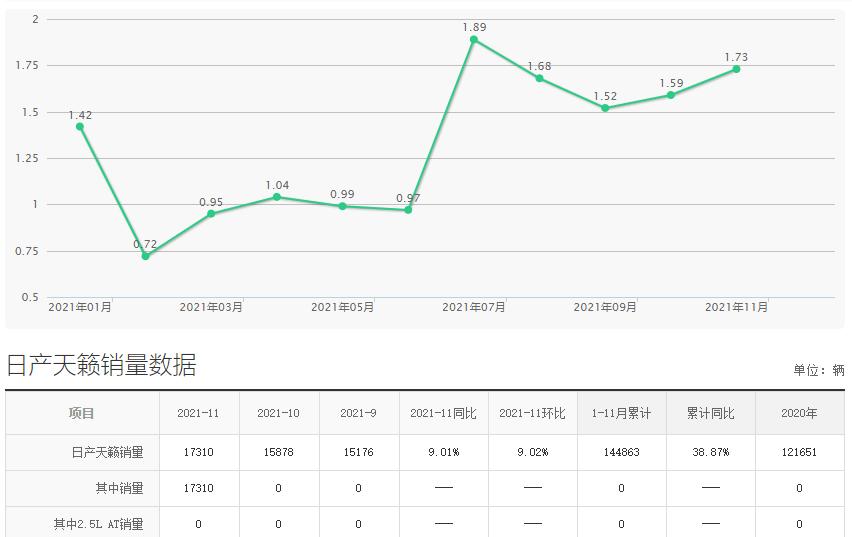This screenshot has width=852, height=537.
Task: Click the 1.68 data point on chart
Action: coord(539,78)
